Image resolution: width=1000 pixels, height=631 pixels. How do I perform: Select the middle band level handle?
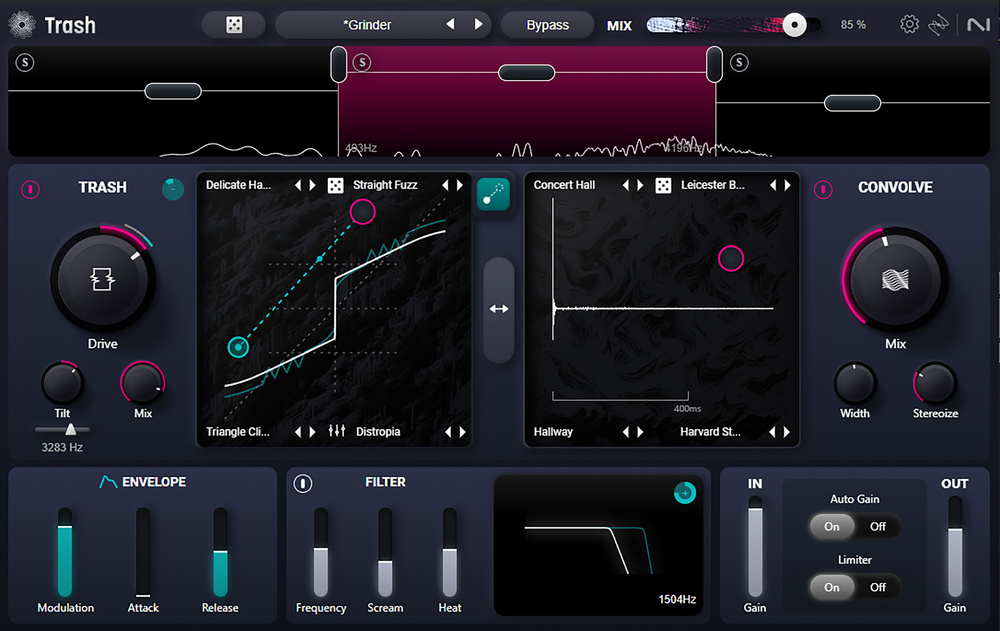click(x=526, y=73)
